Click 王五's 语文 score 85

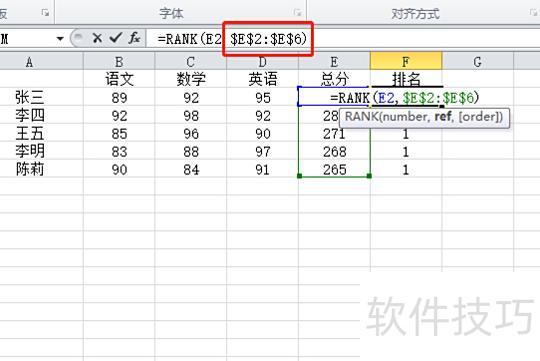click(x=119, y=133)
